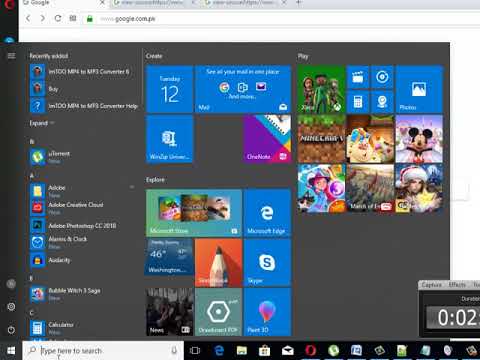Open the Xbox tile
Screen dimensions: 480x360
[x=321, y=89]
